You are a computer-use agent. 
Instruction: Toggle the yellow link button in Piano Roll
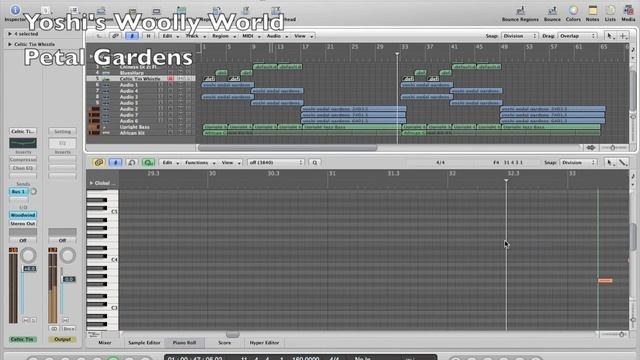pos(98,162)
